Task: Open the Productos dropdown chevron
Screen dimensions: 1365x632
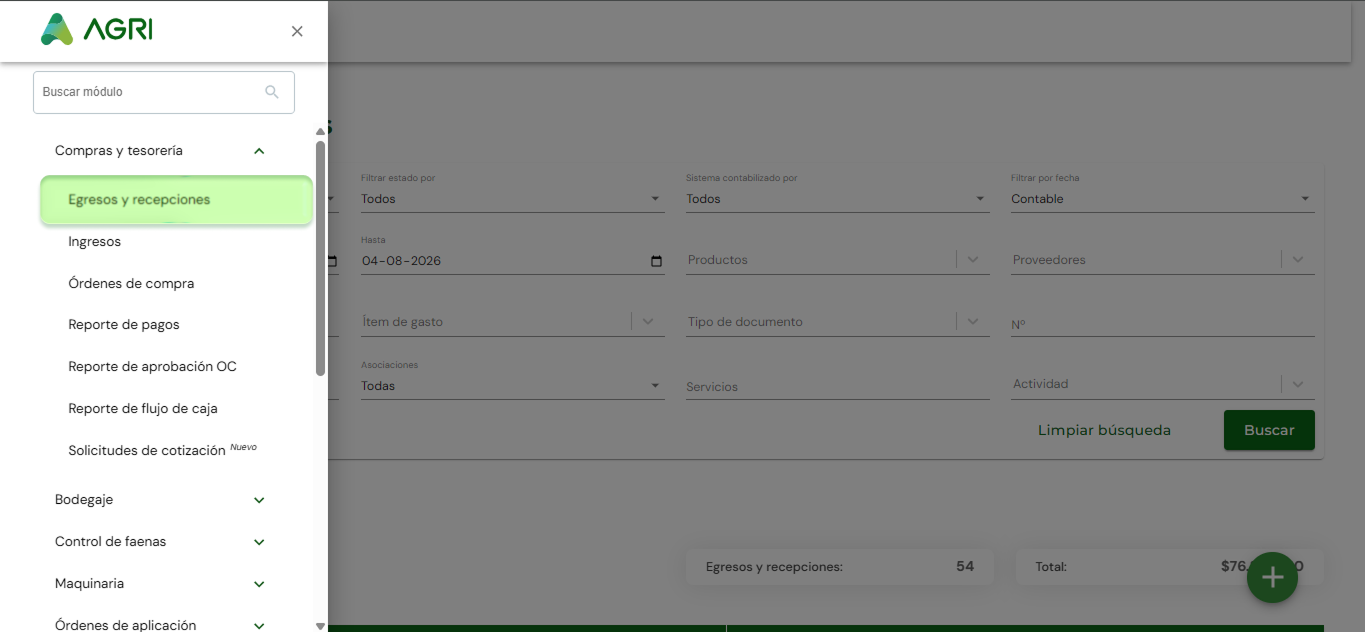Action: click(x=973, y=260)
